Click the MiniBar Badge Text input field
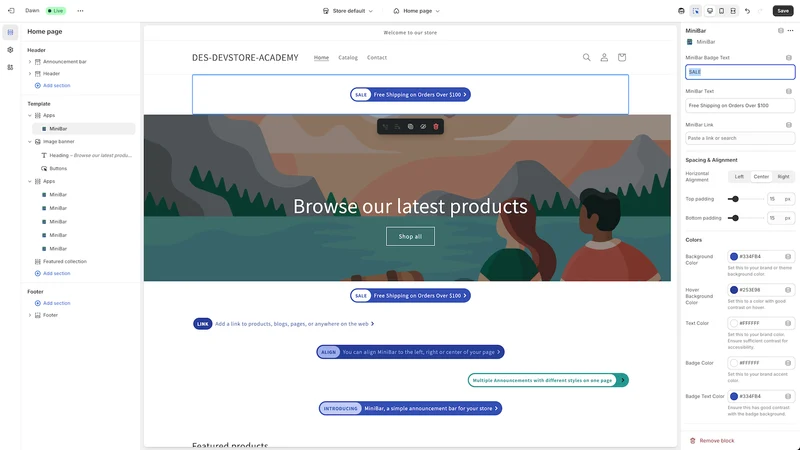This screenshot has width=800, height=450. [x=740, y=72]
